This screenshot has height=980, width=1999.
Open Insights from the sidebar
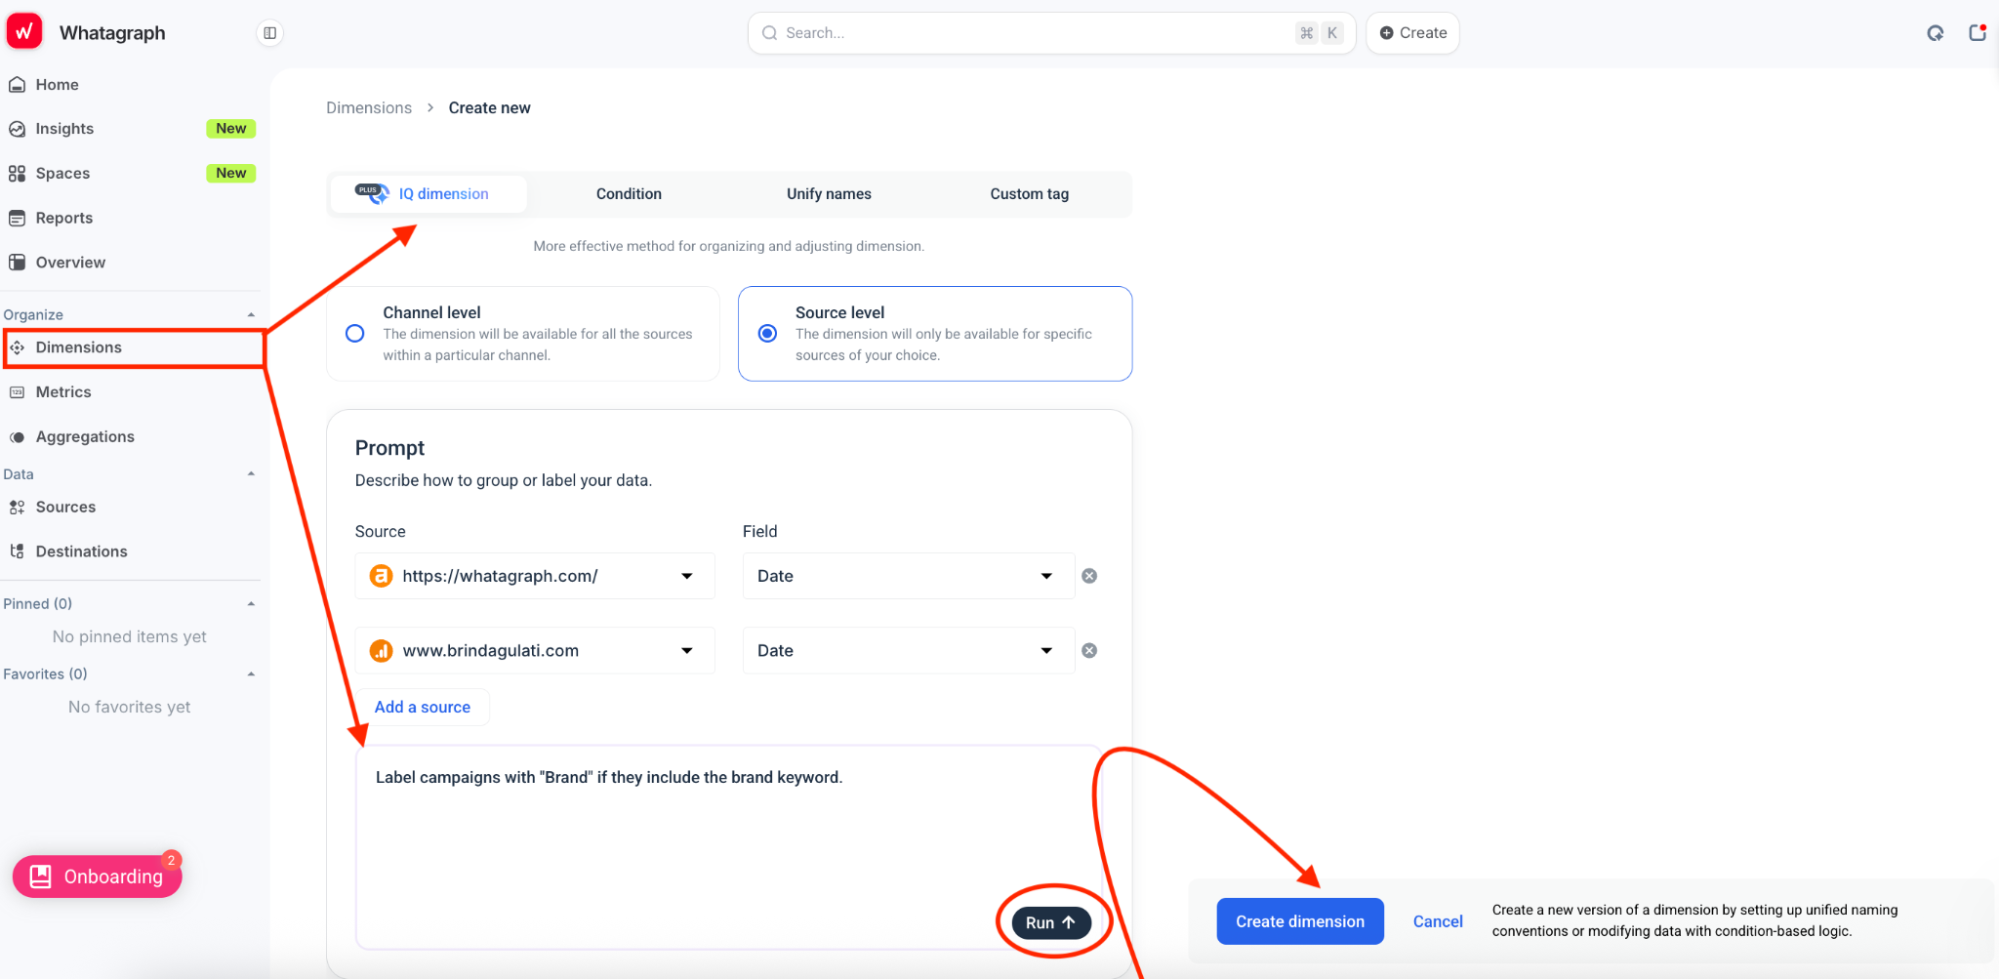65,129
